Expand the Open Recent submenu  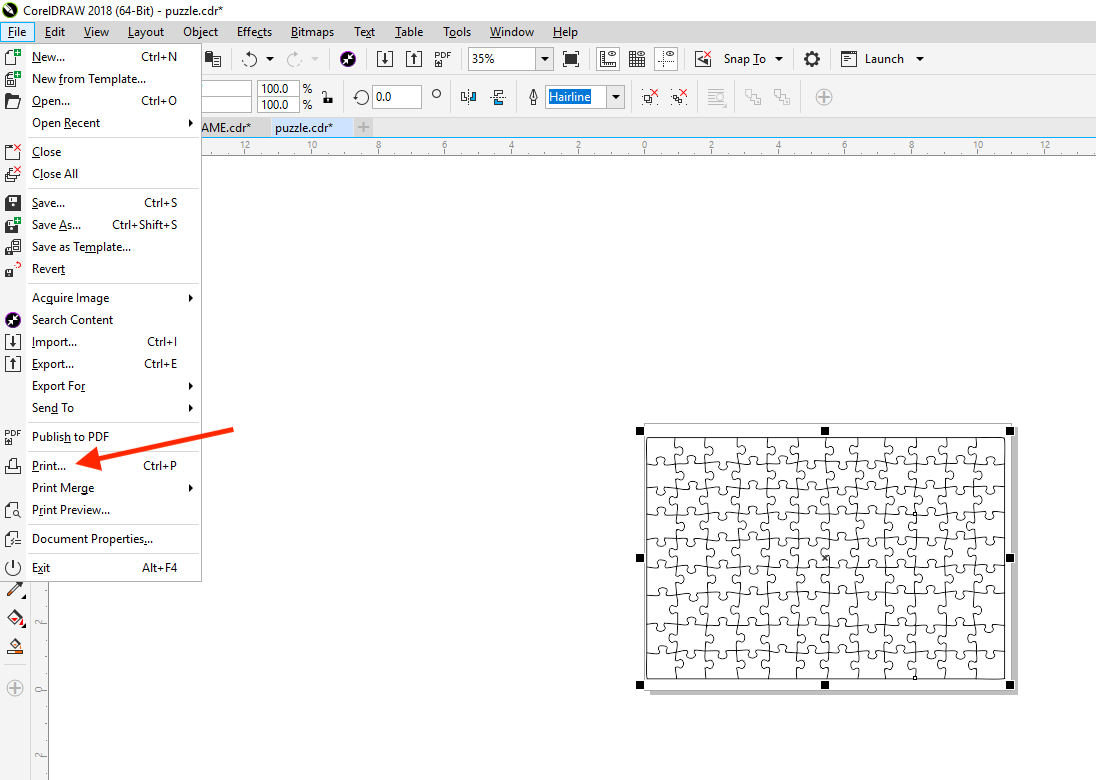pos(191,123)
